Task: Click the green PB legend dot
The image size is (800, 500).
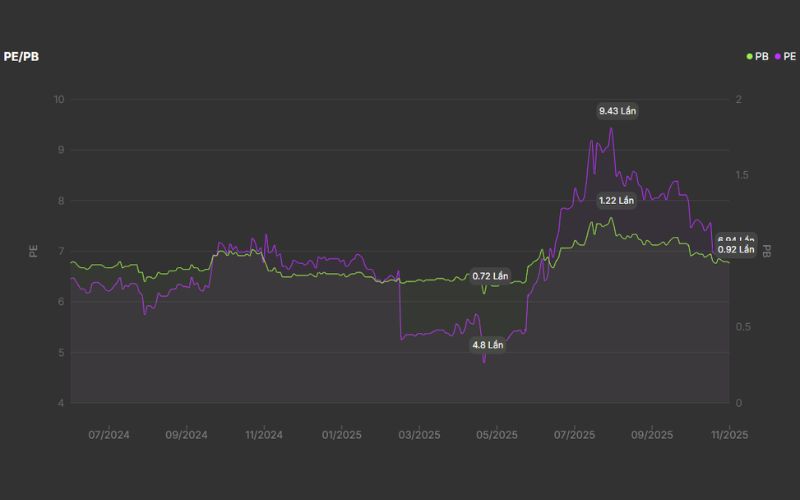Action: coord(750,57)
